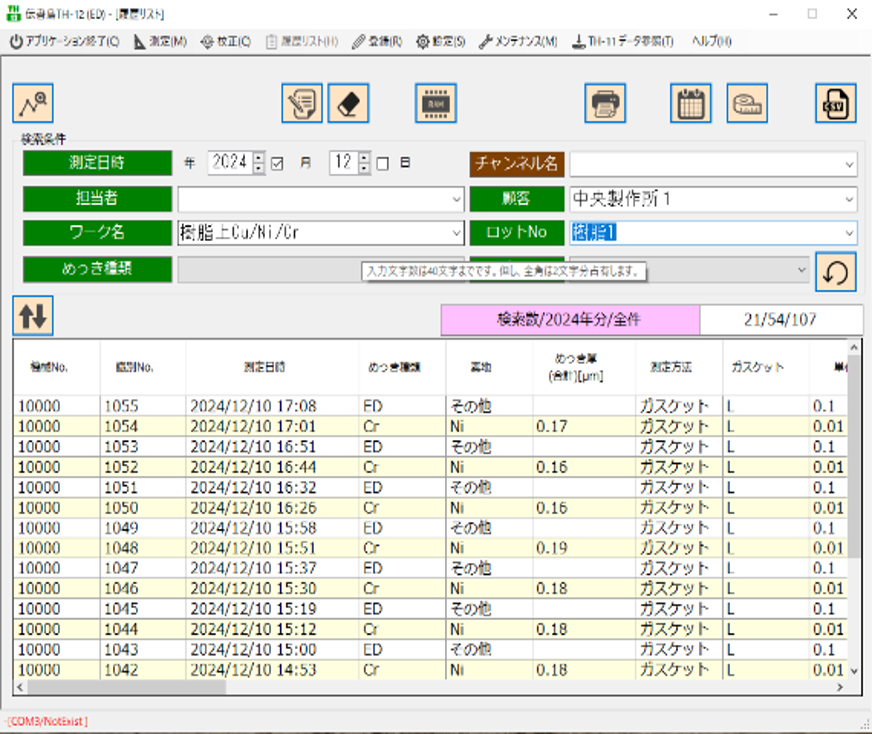872x734 pixels.
Task: Enable the day filter checkbox
Action: tap(383, 163)
